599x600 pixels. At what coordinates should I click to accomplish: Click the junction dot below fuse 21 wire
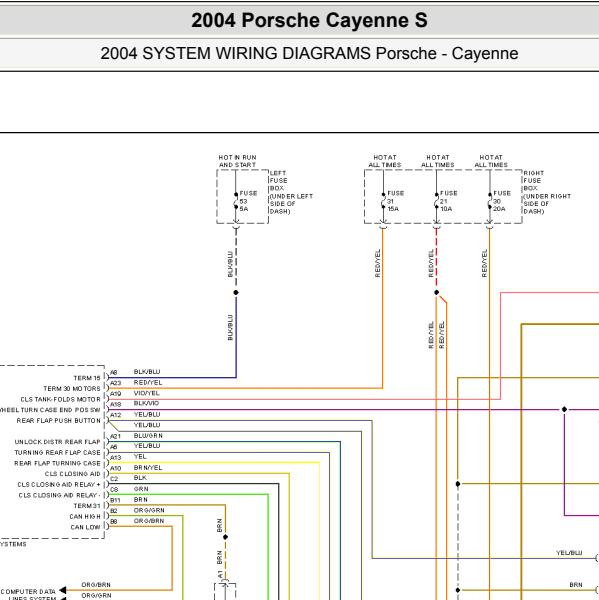(437, 293)
